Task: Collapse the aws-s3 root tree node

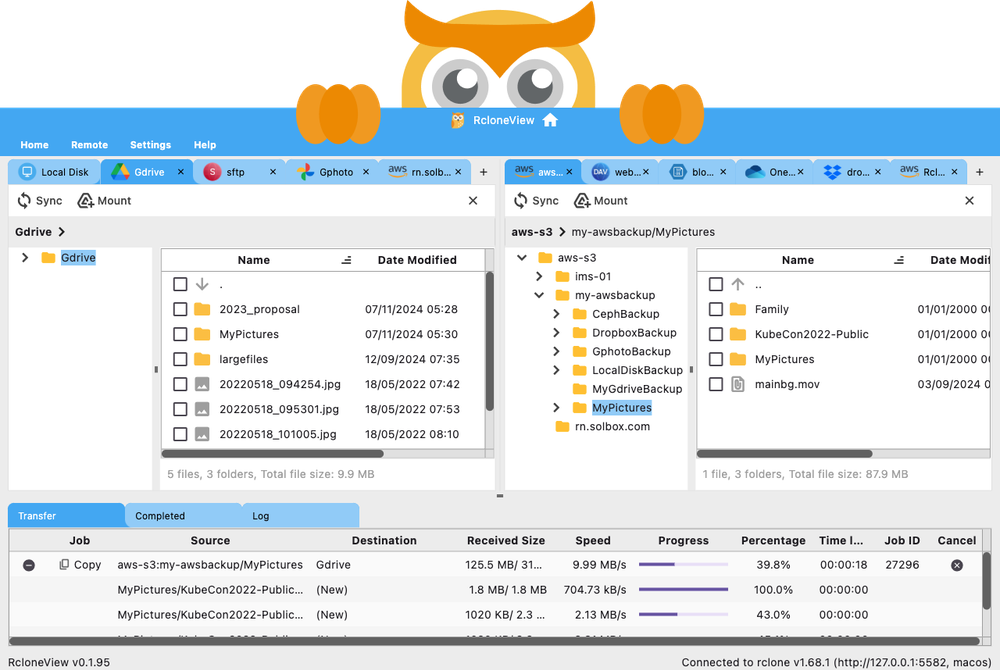Action: tap(522, 258)
